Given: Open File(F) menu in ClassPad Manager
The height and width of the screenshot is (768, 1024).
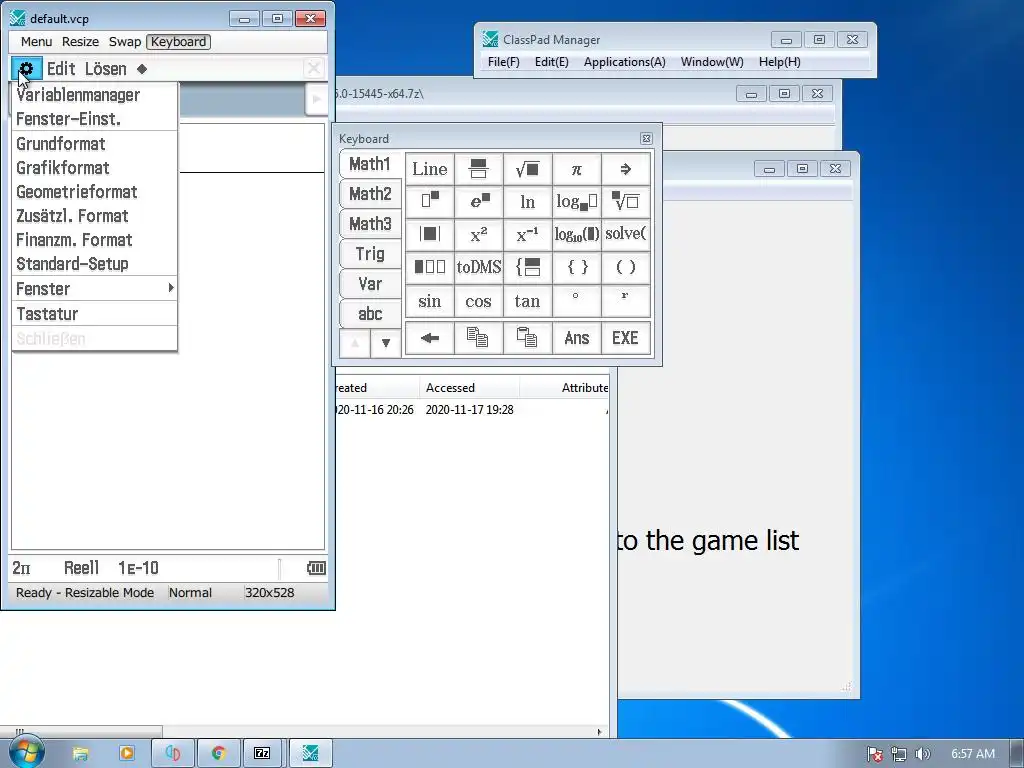Looking at the screenshot, I should 504,62.
